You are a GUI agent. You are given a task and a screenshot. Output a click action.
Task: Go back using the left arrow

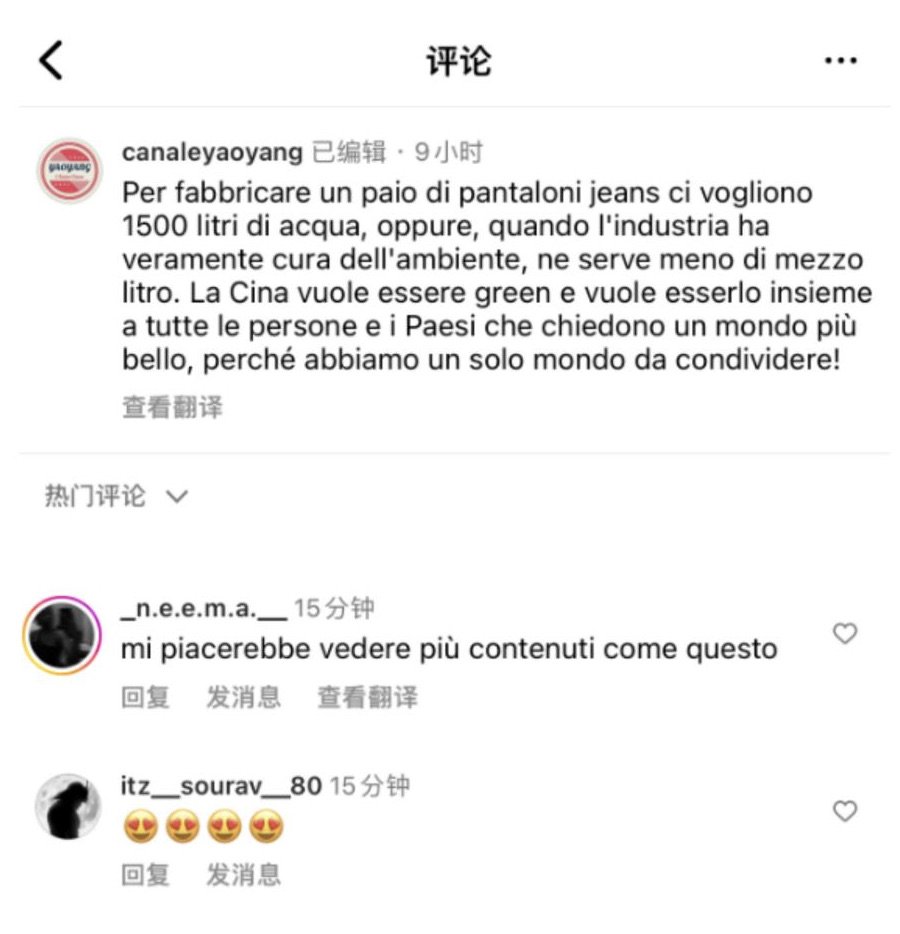51,60
